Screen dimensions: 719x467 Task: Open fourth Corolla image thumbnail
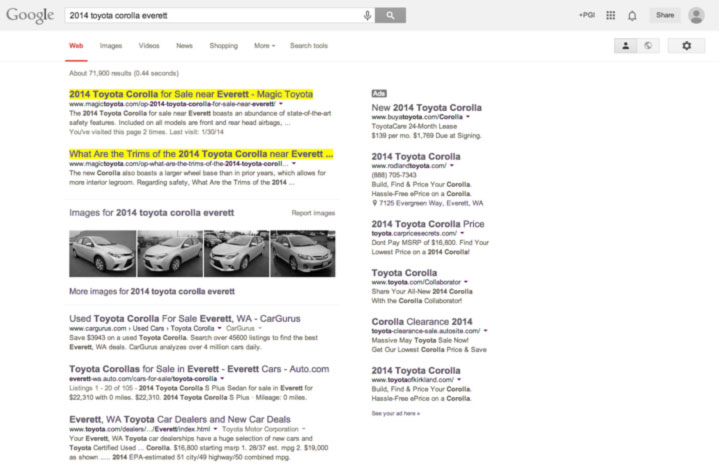[x=303, y=254]
